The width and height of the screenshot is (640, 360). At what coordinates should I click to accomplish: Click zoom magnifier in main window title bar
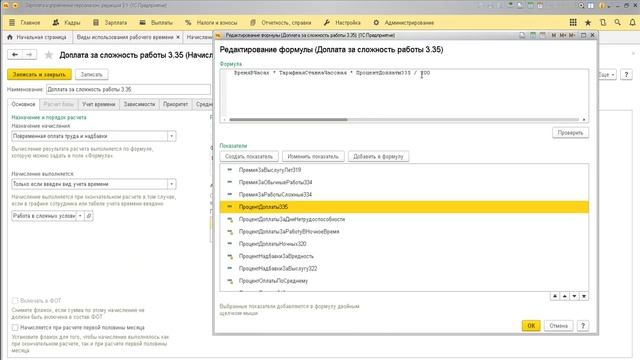tap(581, 6)
